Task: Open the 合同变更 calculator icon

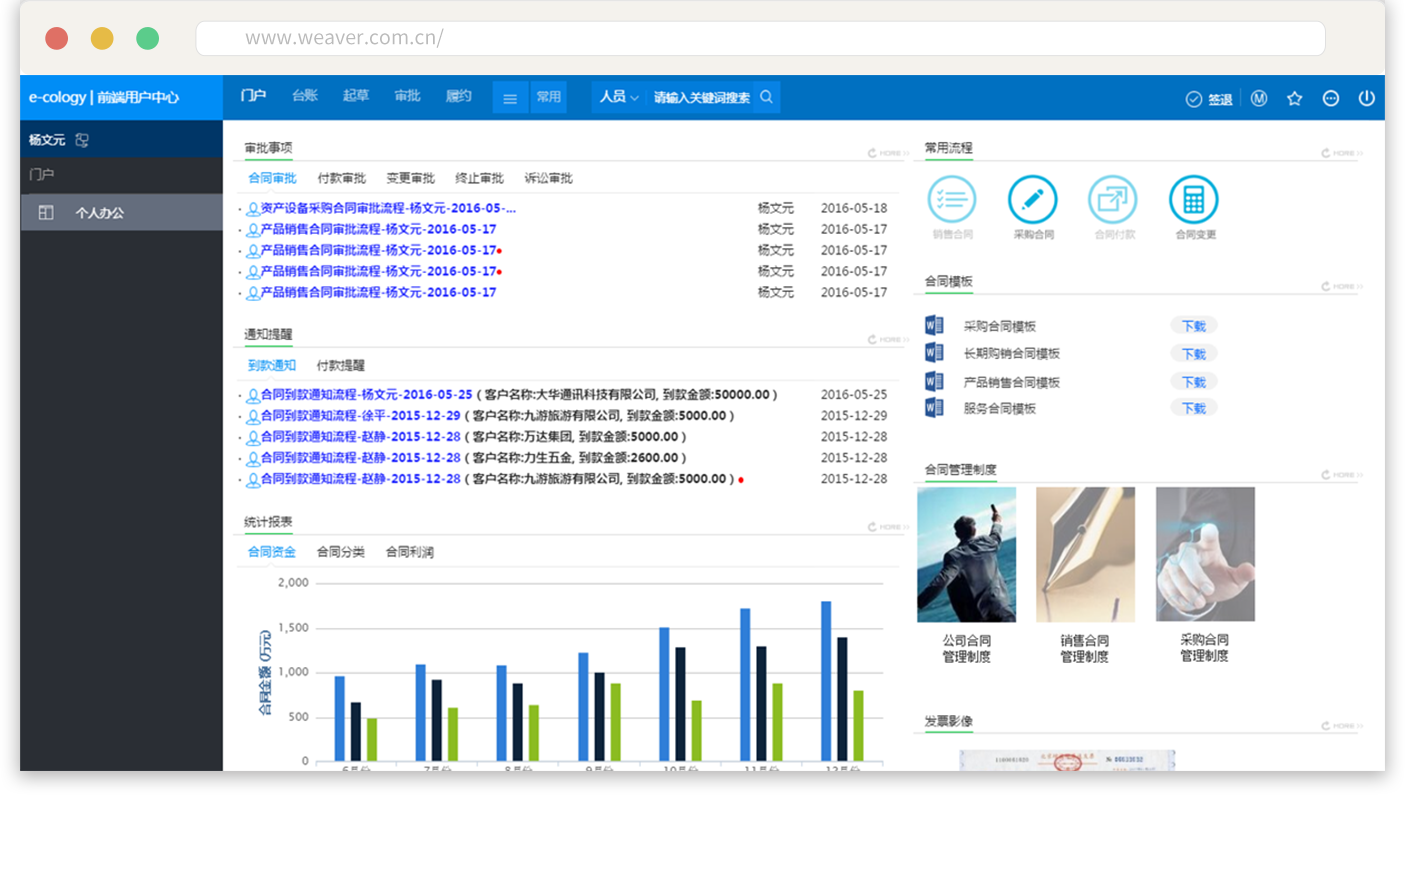Action: [1193, 199]
